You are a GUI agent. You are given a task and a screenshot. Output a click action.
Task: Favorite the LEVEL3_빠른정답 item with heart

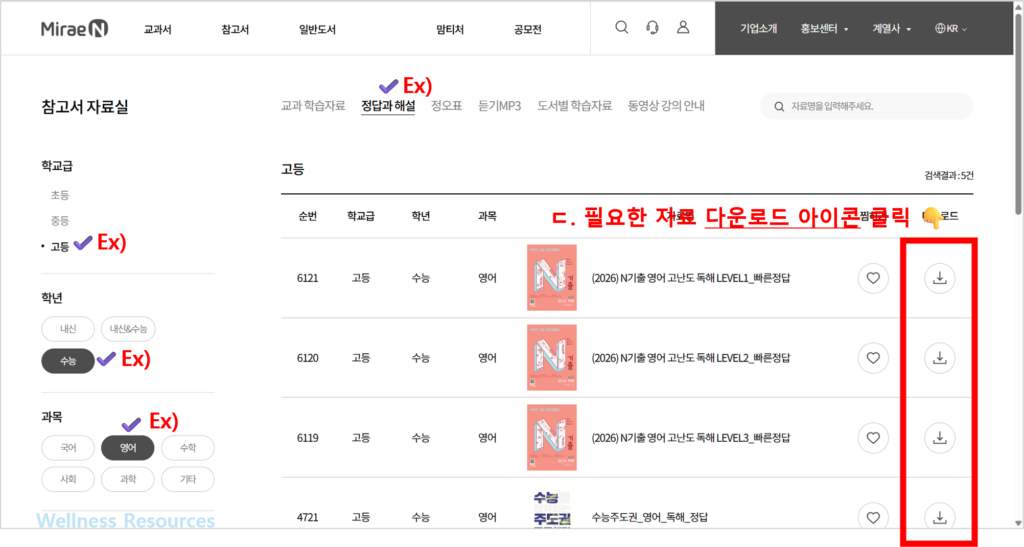click(x=873, y=437)
